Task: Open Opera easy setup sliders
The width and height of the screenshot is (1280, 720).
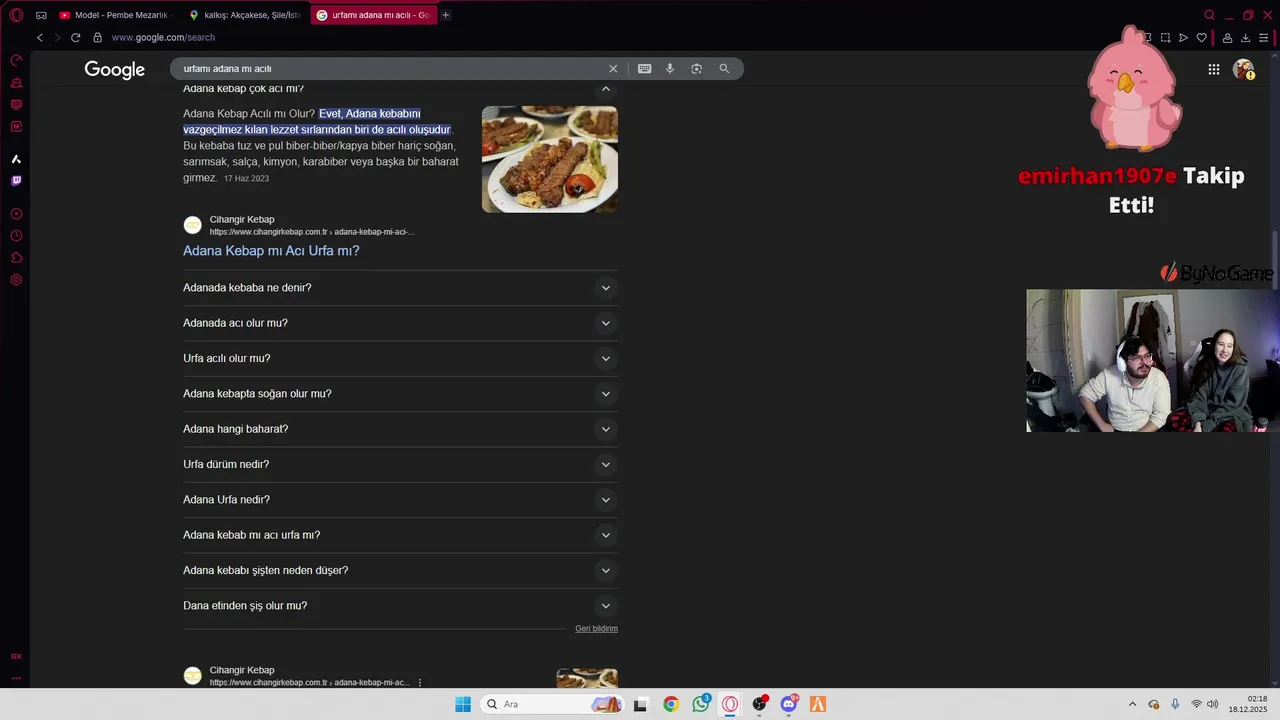Action: 1263,37
